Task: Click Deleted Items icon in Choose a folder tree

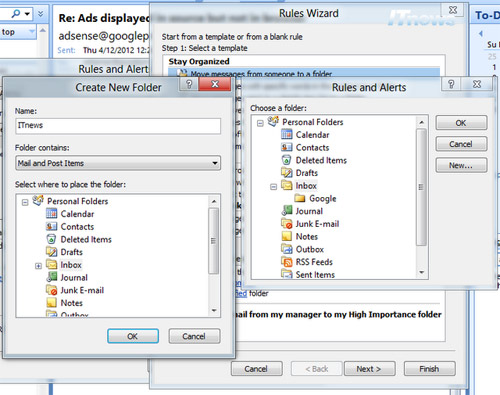Action: click(x=287, y=160)
